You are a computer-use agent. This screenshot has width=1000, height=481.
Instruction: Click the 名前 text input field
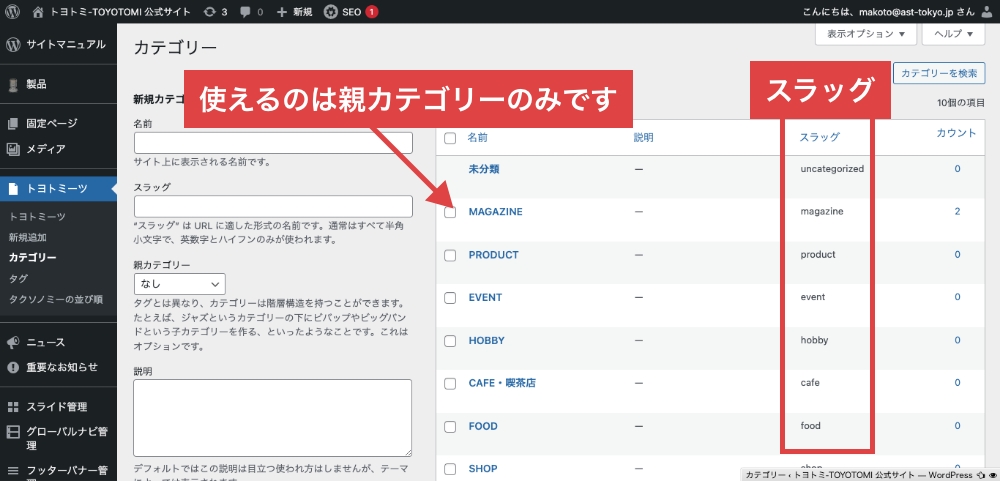[274, 143]
